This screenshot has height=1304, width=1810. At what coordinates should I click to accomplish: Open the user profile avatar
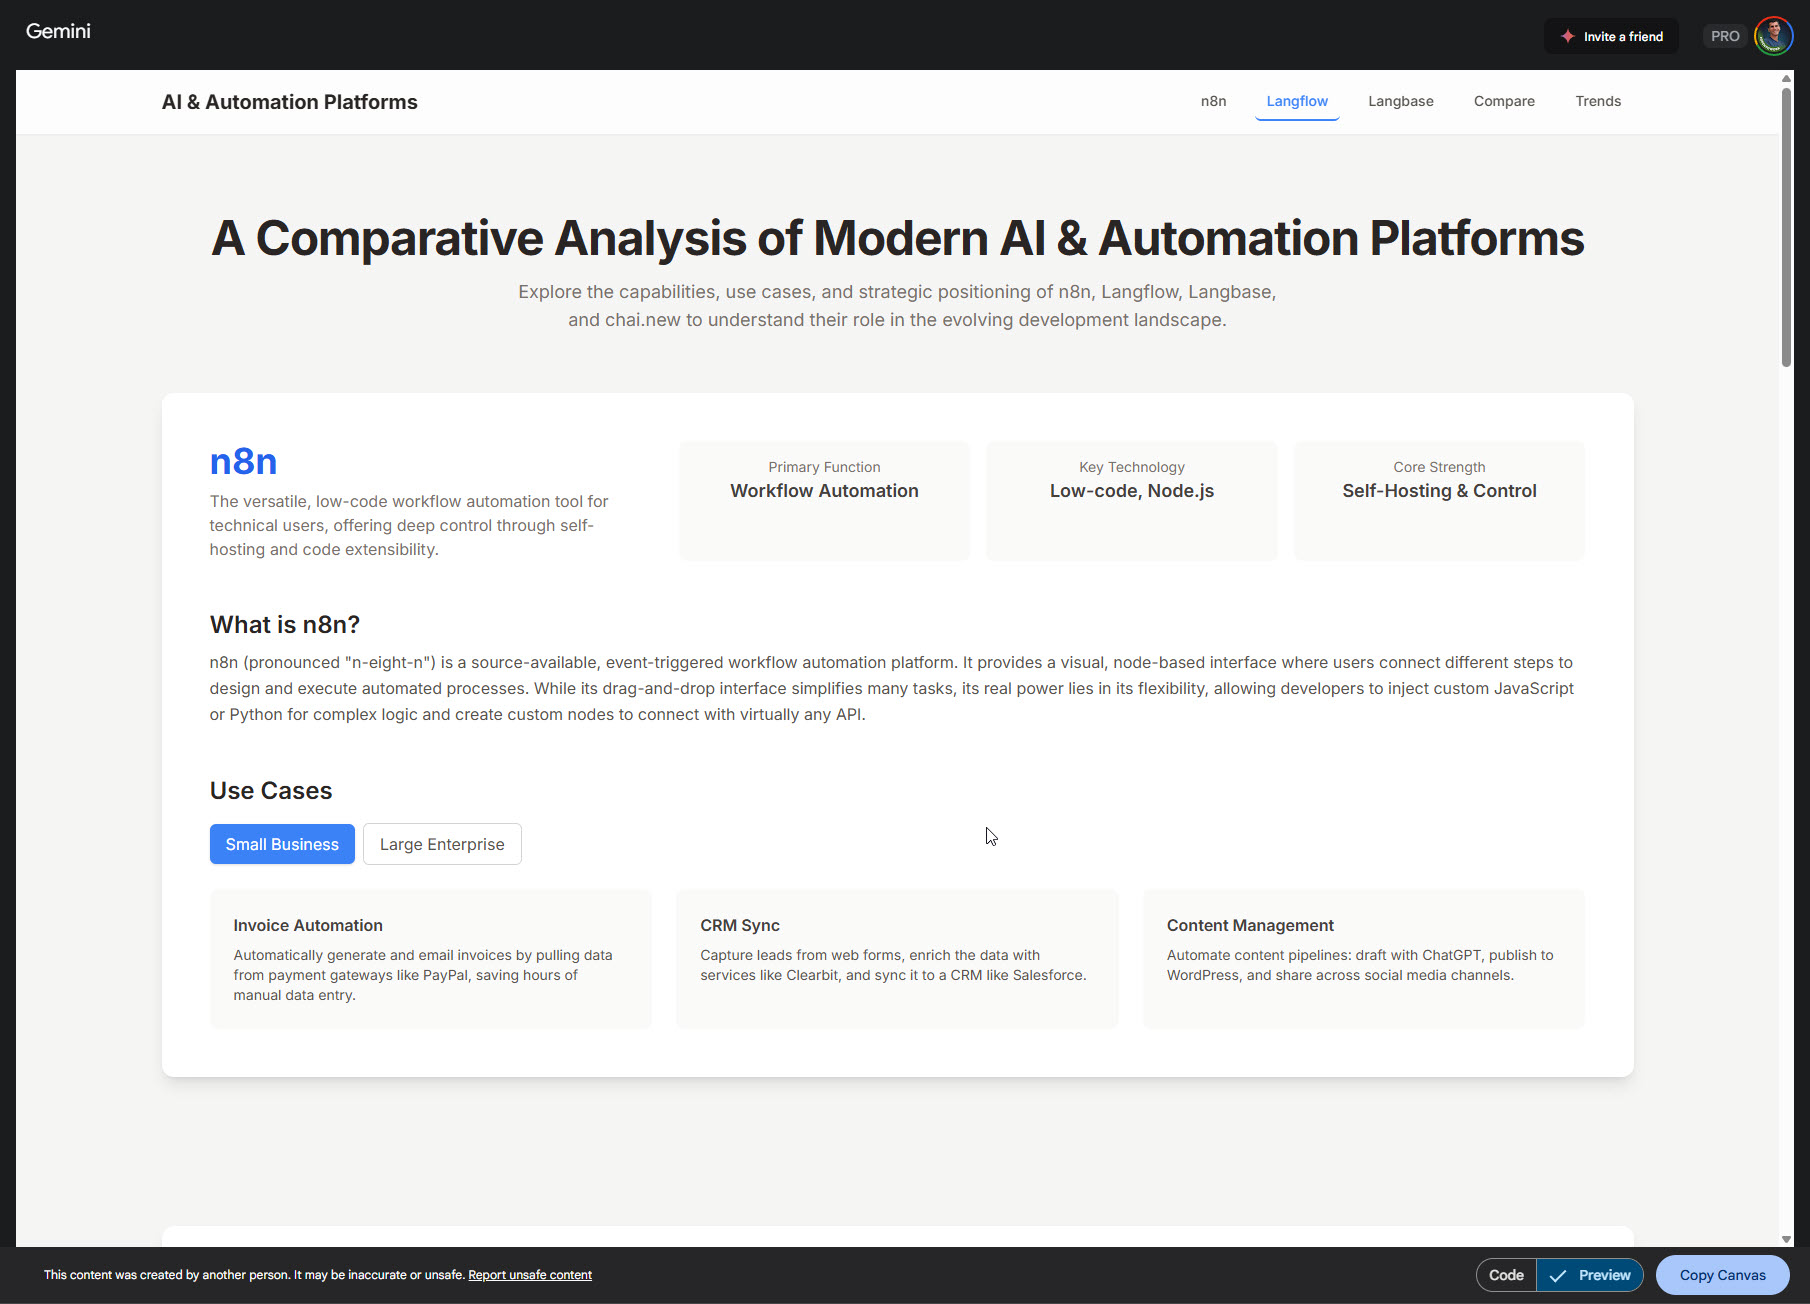[x=1773, y=36]
